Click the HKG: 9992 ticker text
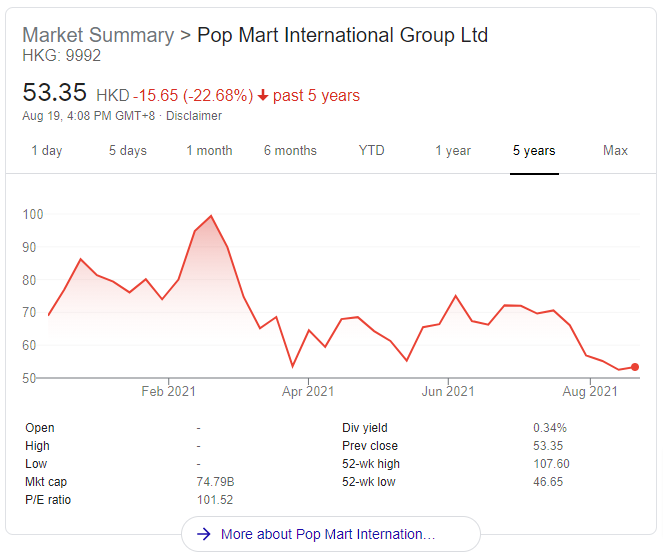The image size is (663, 556). (62, 55)
